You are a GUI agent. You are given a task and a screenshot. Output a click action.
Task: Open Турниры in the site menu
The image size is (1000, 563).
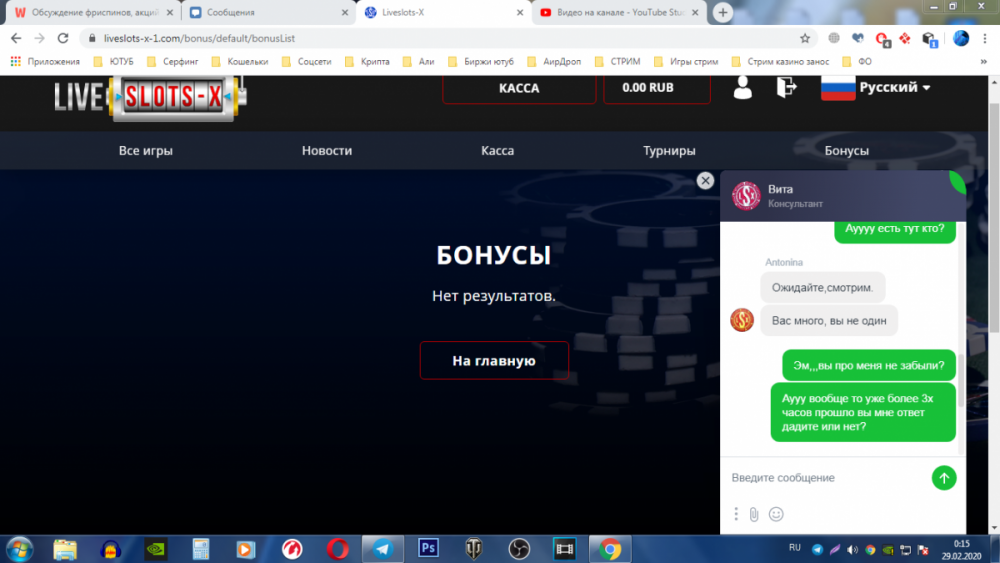[x=669, y=151]
